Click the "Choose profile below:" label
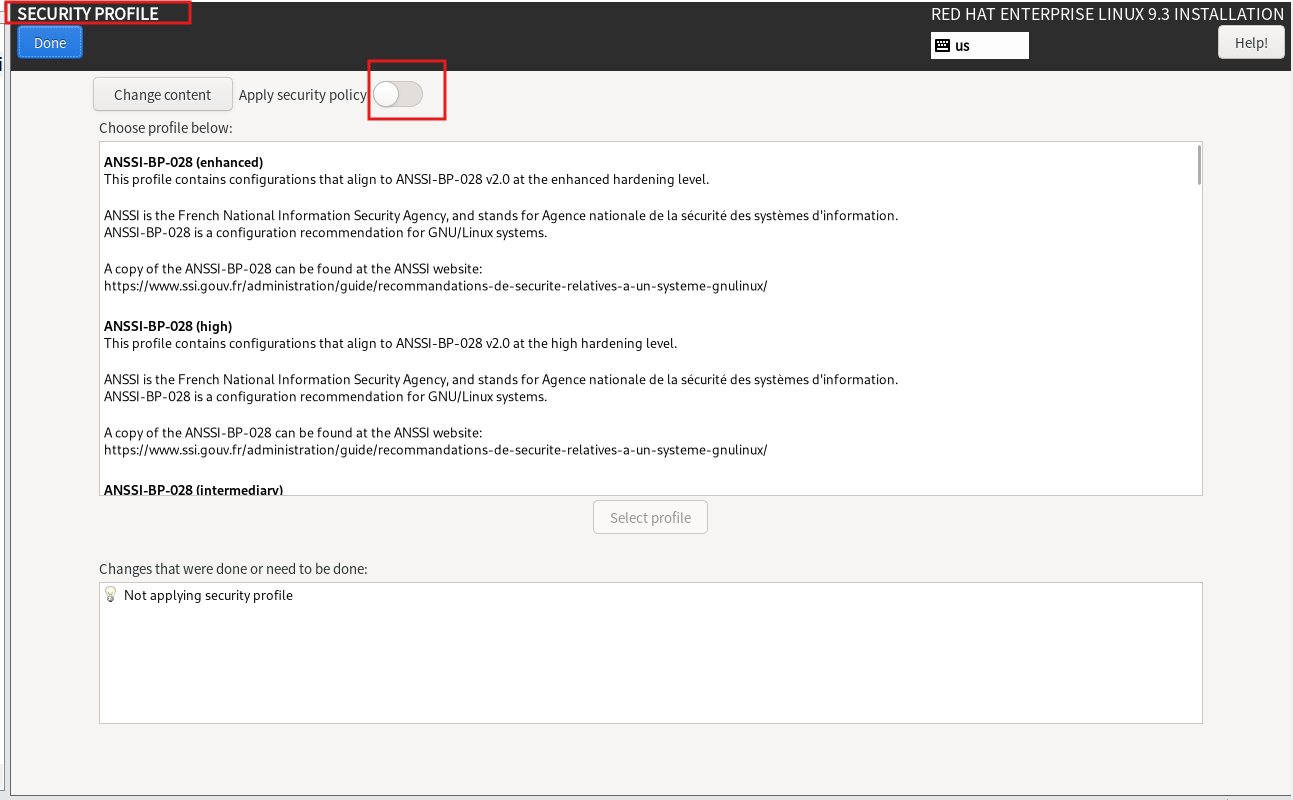The width and height of the screenshot is (1293, 800). pos(165,128)
